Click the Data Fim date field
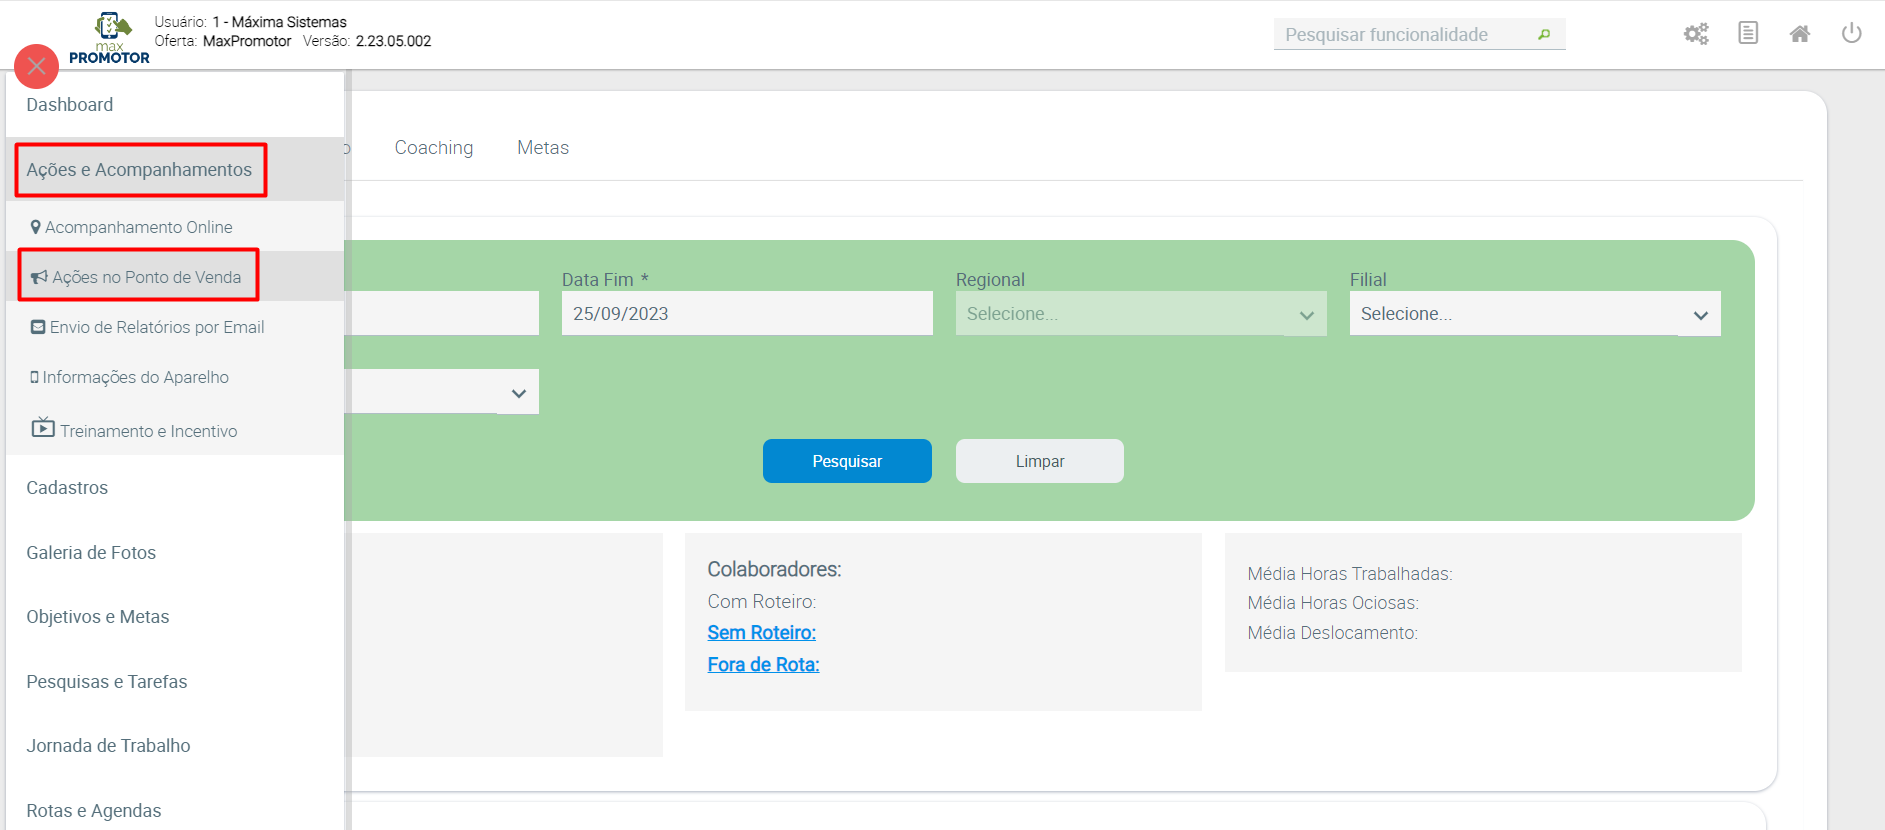The width and height of the screenshot is (1885, 830). click(746, 314)
